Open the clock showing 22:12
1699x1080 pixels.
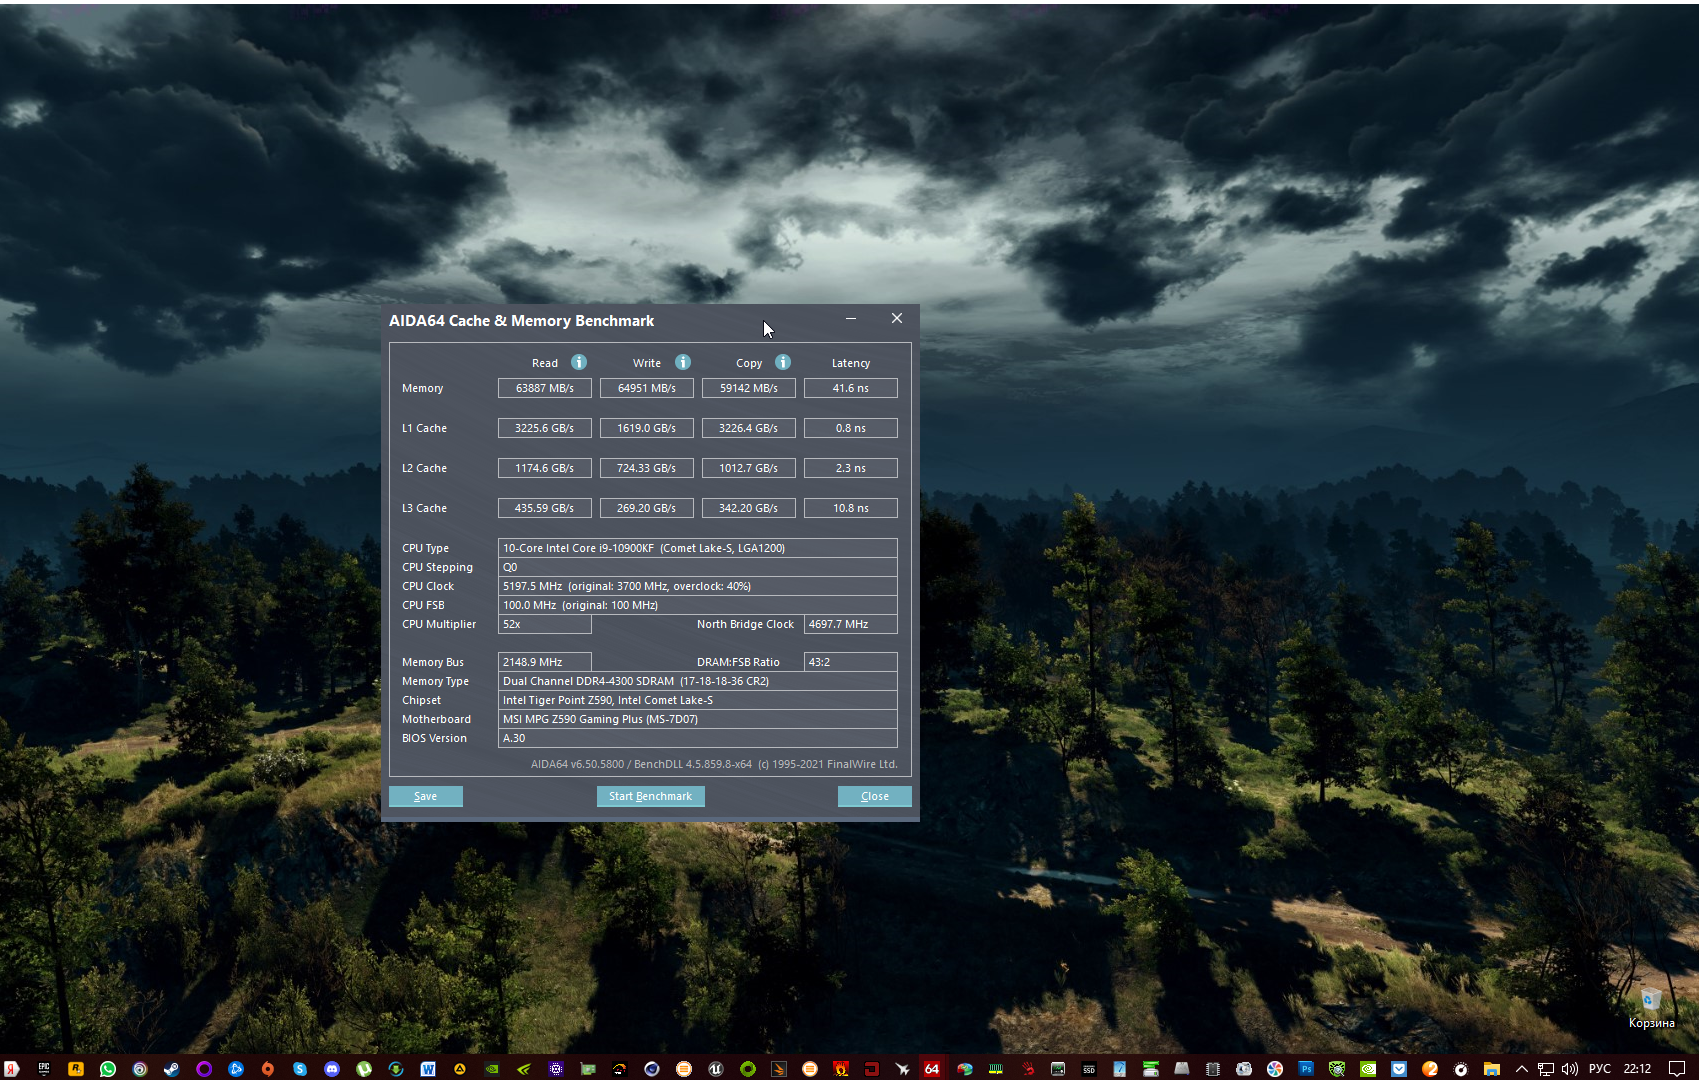(1637, 1069)
